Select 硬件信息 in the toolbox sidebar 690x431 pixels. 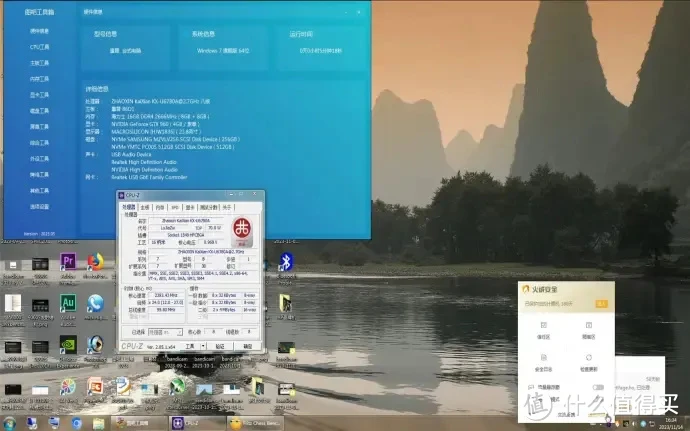[x=39, y=31]
